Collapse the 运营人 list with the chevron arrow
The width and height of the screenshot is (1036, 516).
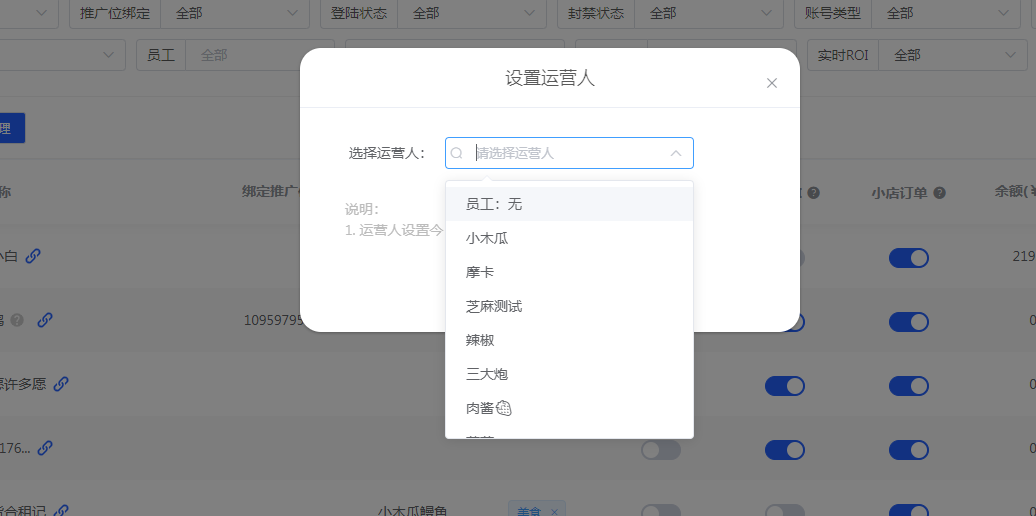click(676, 153)
